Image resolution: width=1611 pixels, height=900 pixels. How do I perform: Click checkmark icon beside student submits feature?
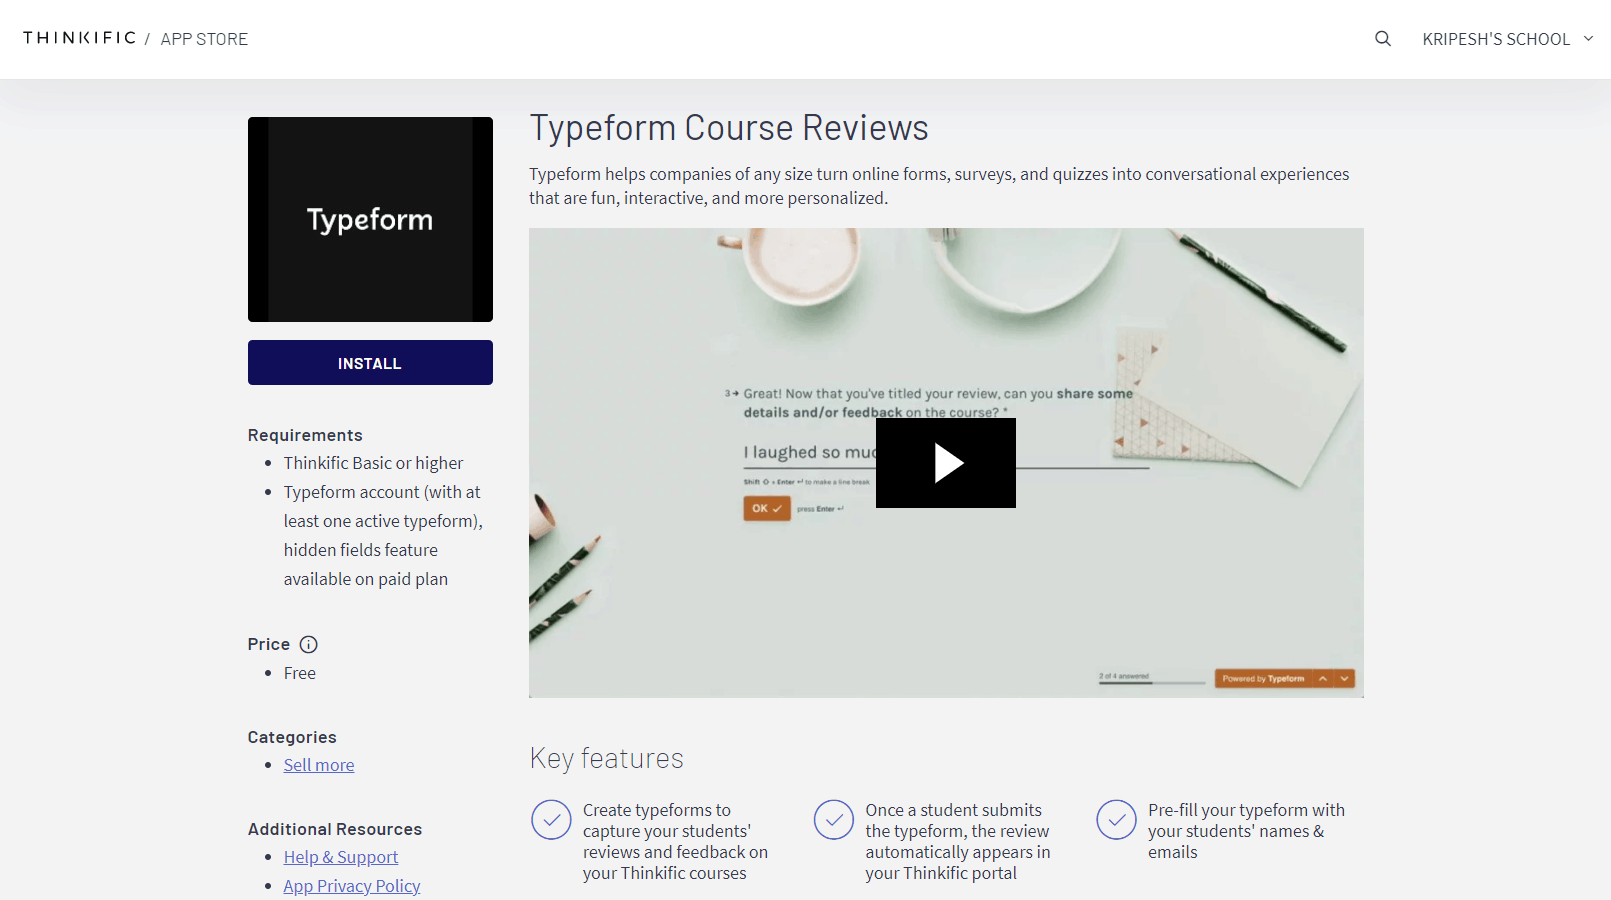[834, 820]
